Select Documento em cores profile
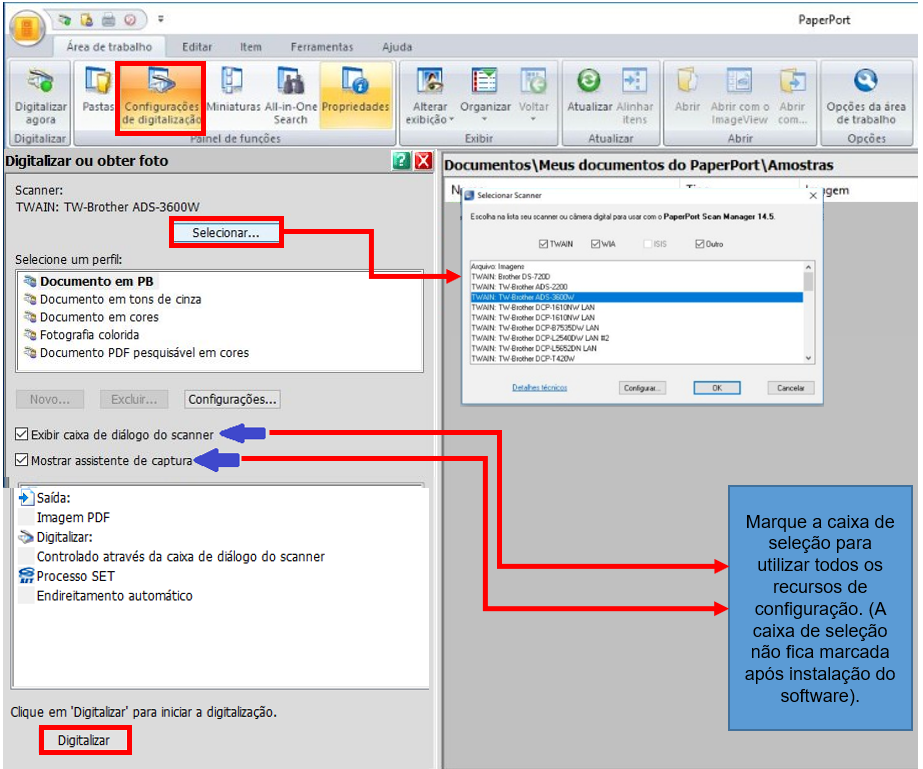This screenshot has width=923, height=769. pyautogui.click(x=99, y=317)
